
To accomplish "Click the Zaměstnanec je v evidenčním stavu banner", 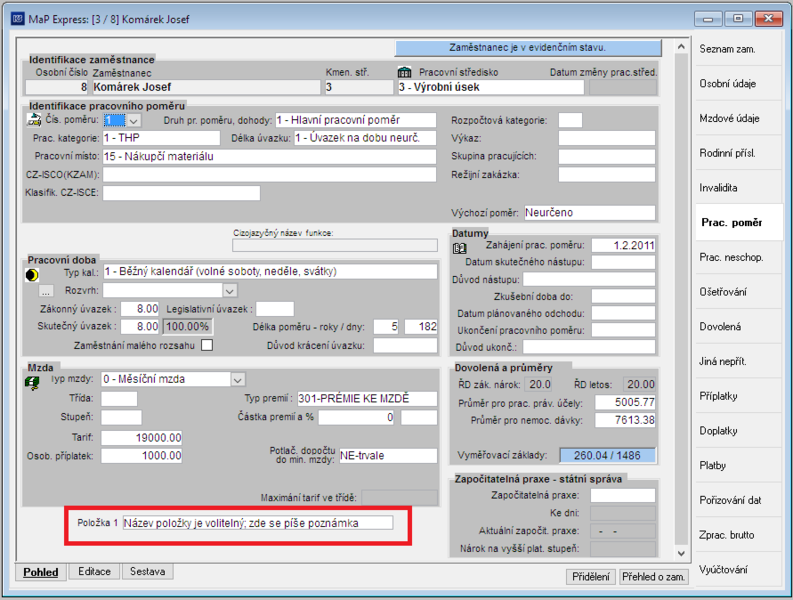I will [x=528, y=48].
